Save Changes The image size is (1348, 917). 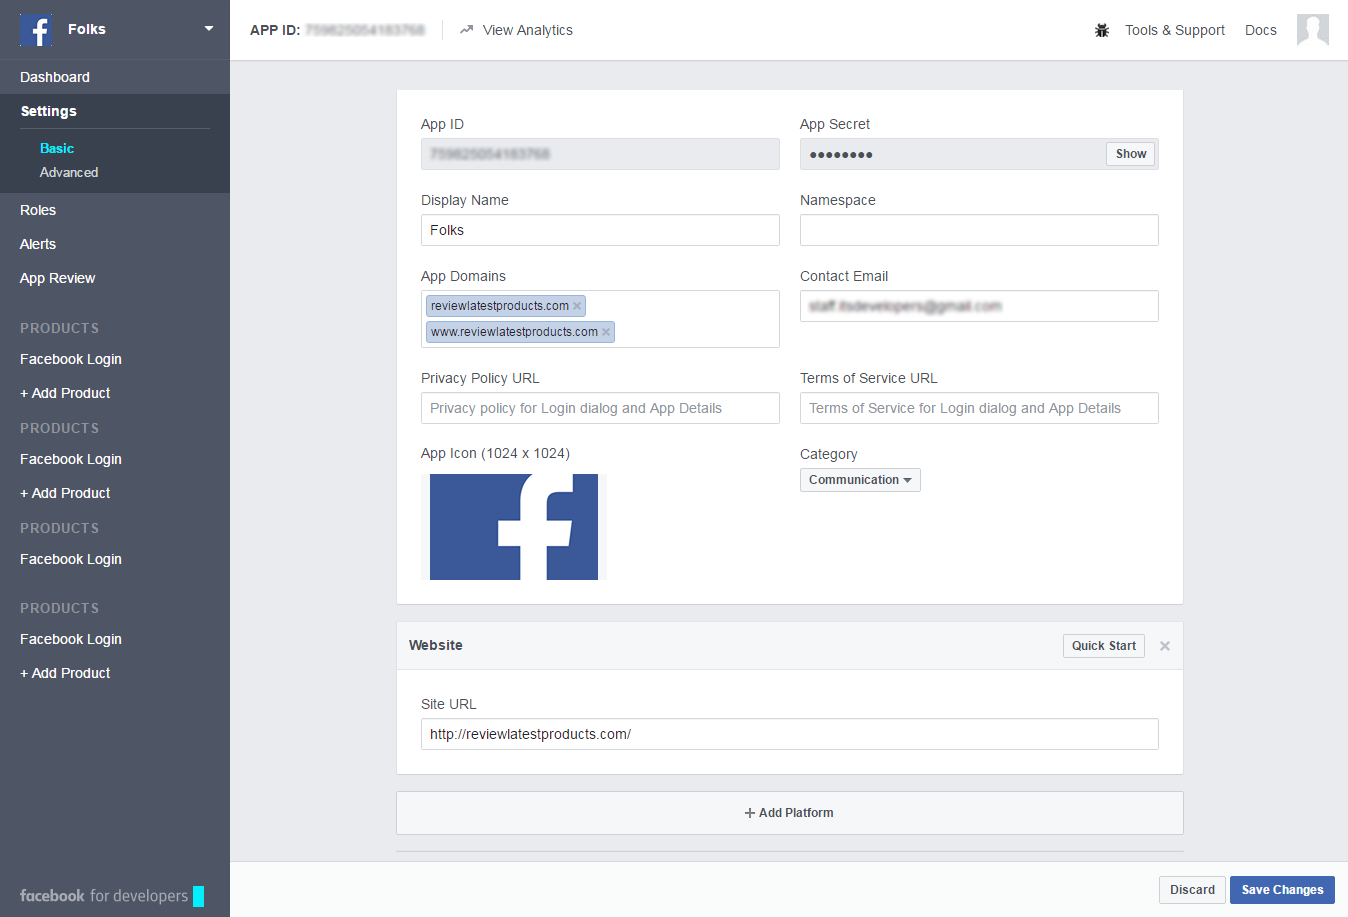point(1282,890)
